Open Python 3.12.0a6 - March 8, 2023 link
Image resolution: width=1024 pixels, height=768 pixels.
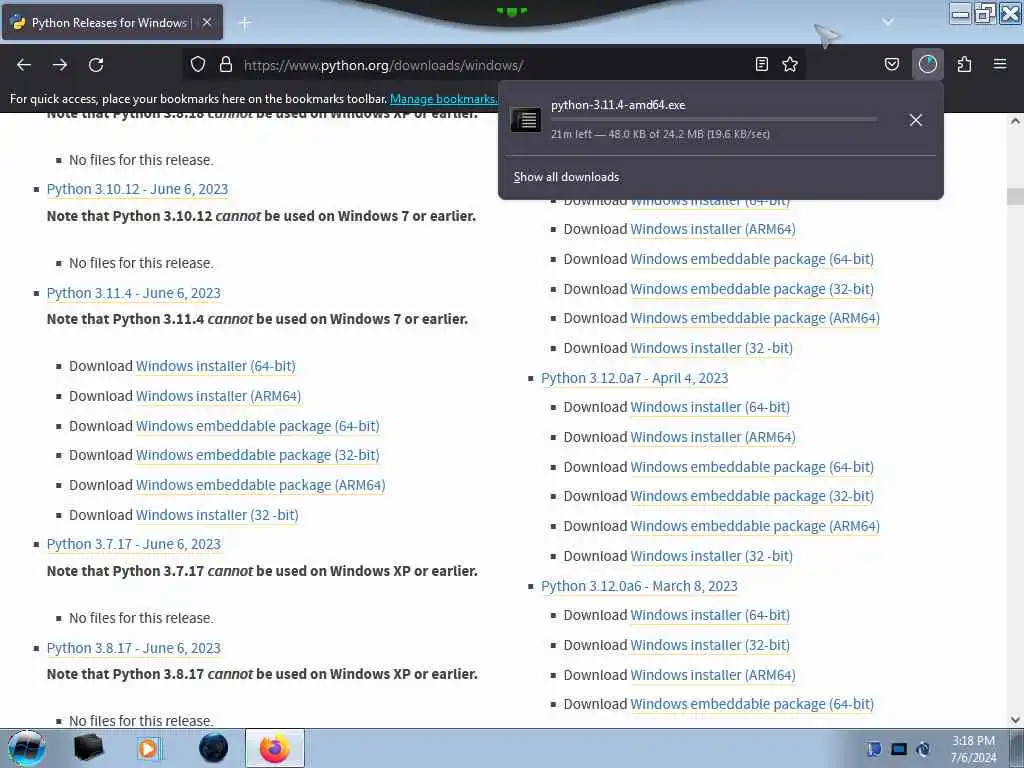(x=639, y=586)
